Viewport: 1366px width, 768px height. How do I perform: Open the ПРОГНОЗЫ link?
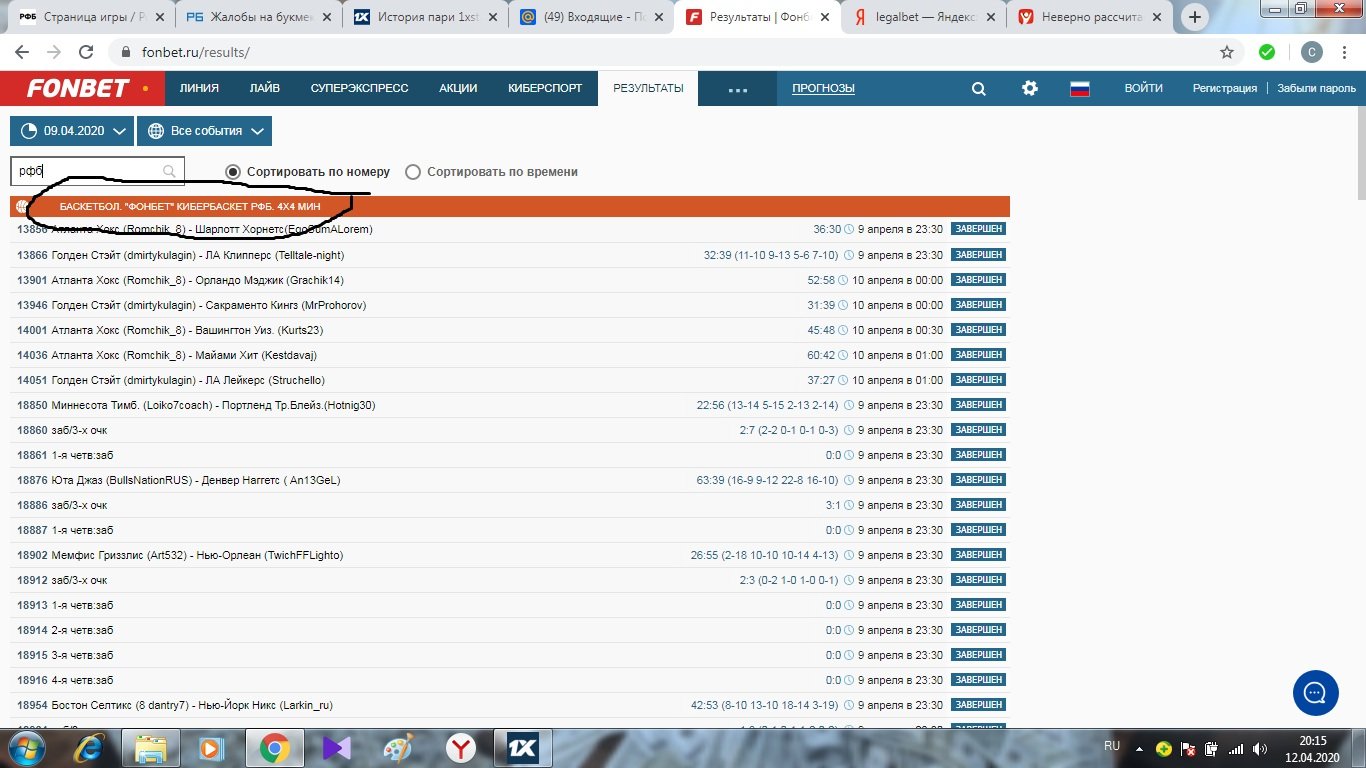(823, 88)
